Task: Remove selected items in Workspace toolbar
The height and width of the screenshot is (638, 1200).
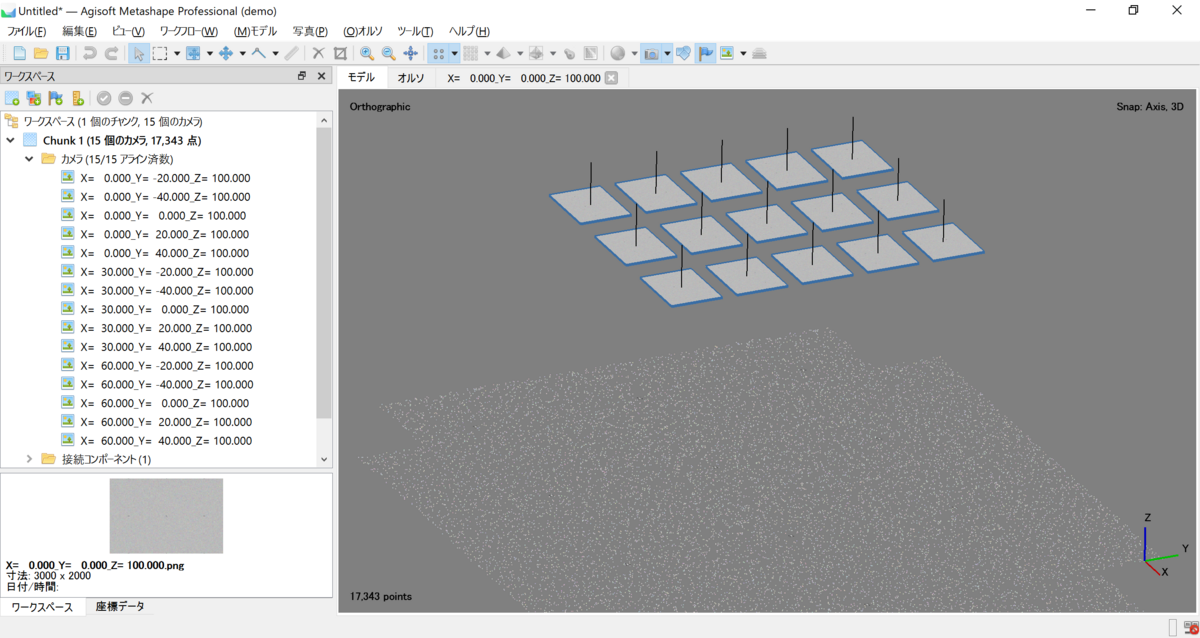Action: (147, 98)
